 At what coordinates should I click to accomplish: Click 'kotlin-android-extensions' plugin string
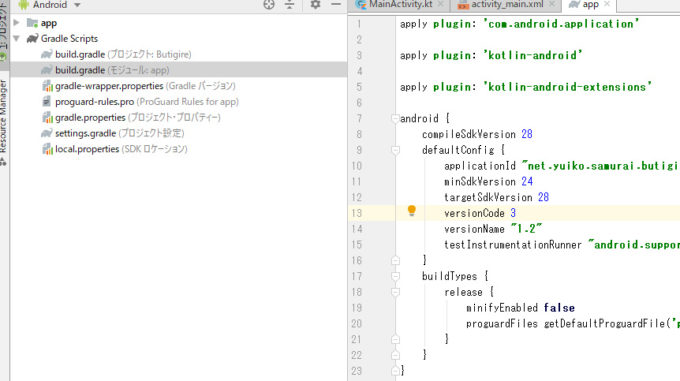click(568, 87)
